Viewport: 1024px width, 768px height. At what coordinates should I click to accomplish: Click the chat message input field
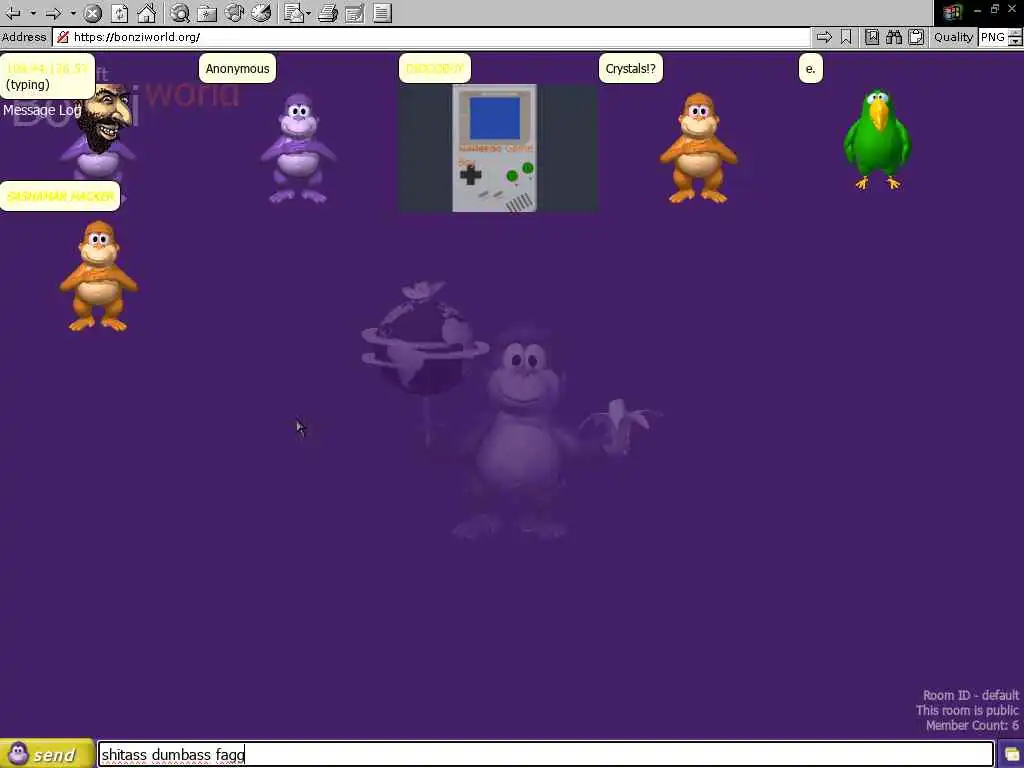click(x=546, y=755)
